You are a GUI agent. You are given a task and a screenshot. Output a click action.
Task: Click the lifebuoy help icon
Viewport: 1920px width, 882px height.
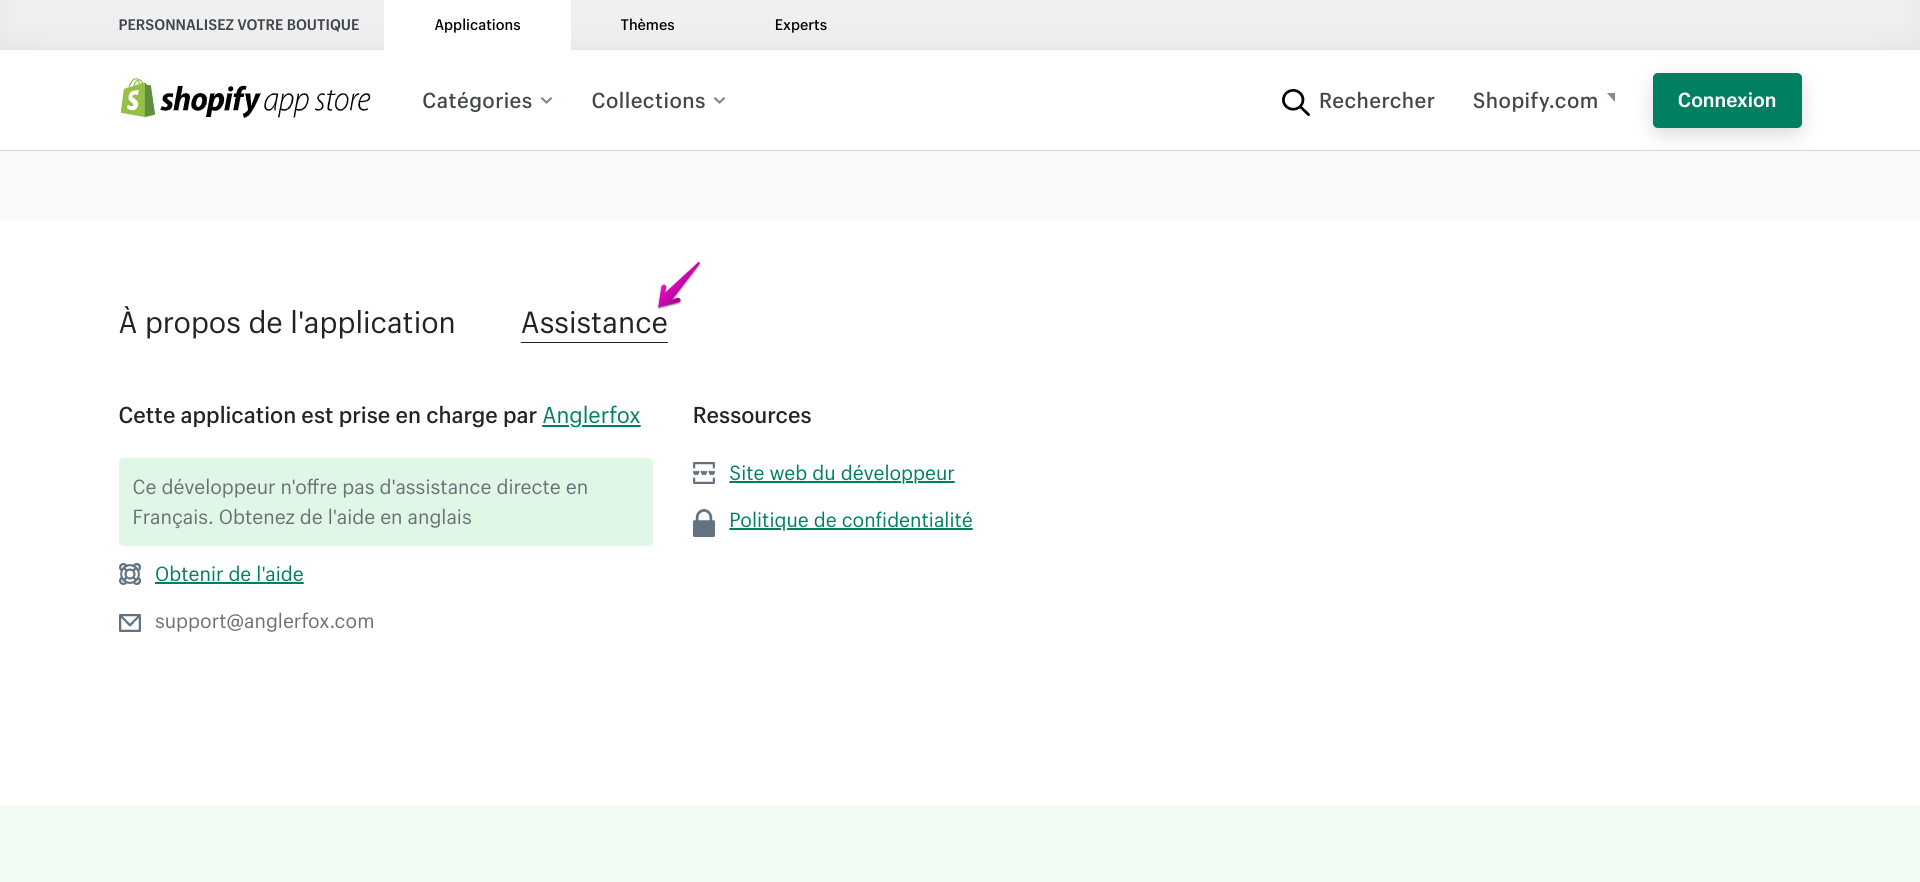[x=130, y=574]
